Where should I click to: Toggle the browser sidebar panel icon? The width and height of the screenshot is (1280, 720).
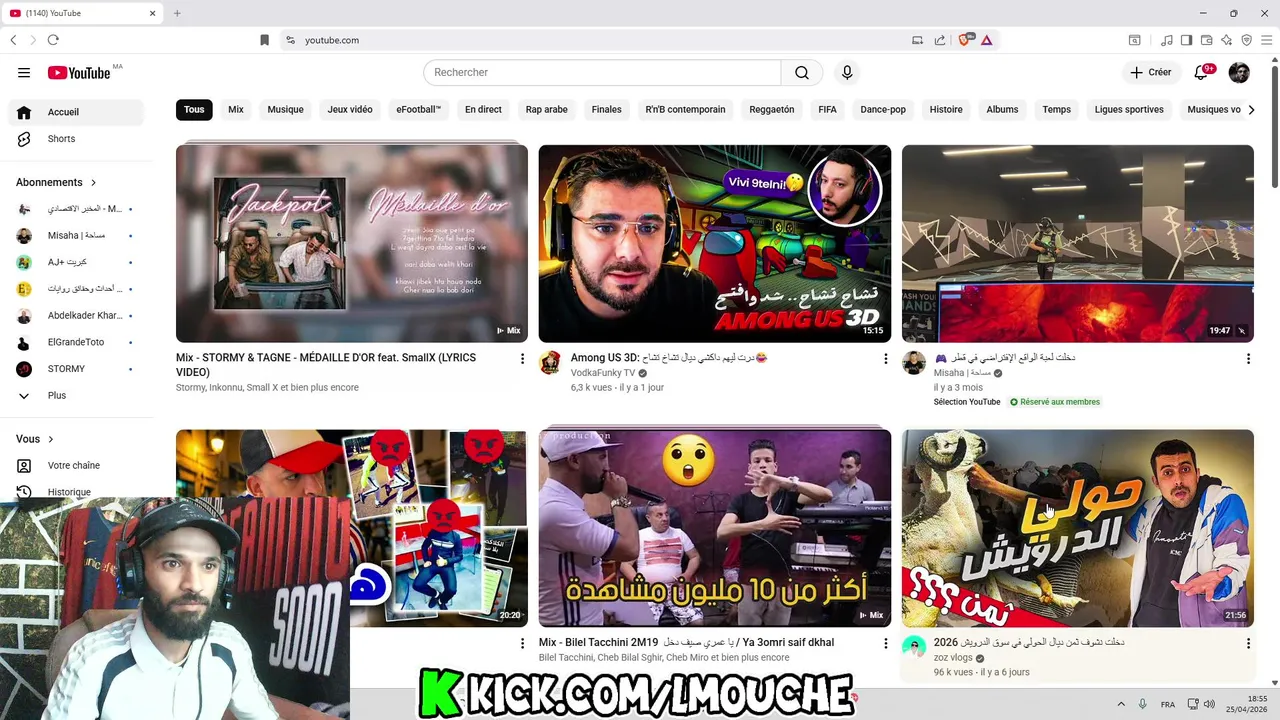coord(1186,40)
